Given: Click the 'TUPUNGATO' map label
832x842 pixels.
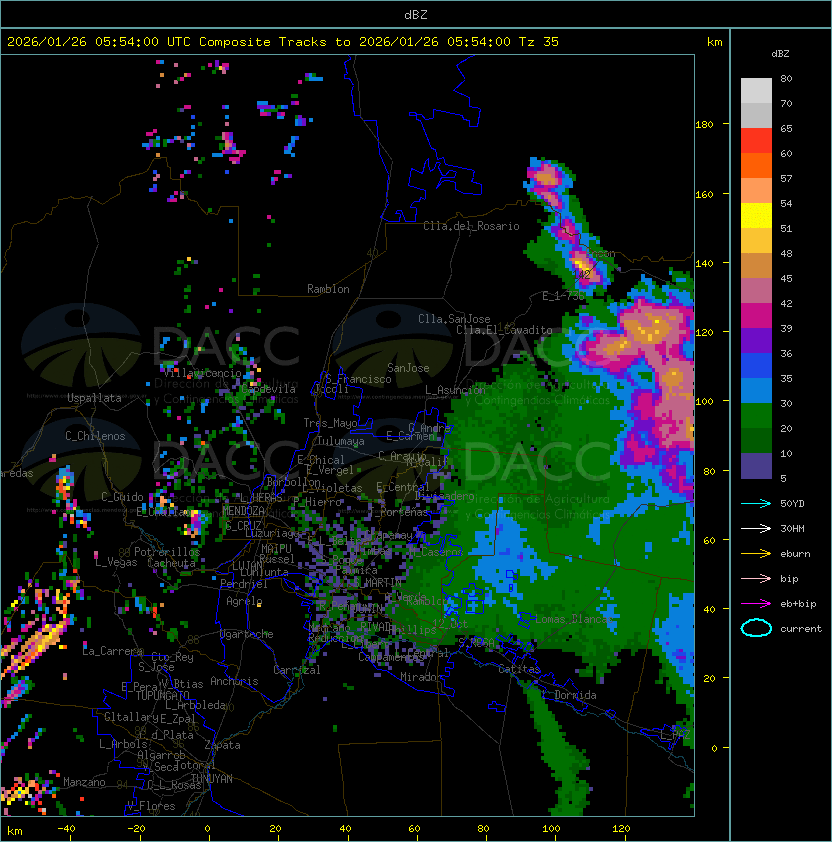Looking at the screenshot, I should click(162, 695).
